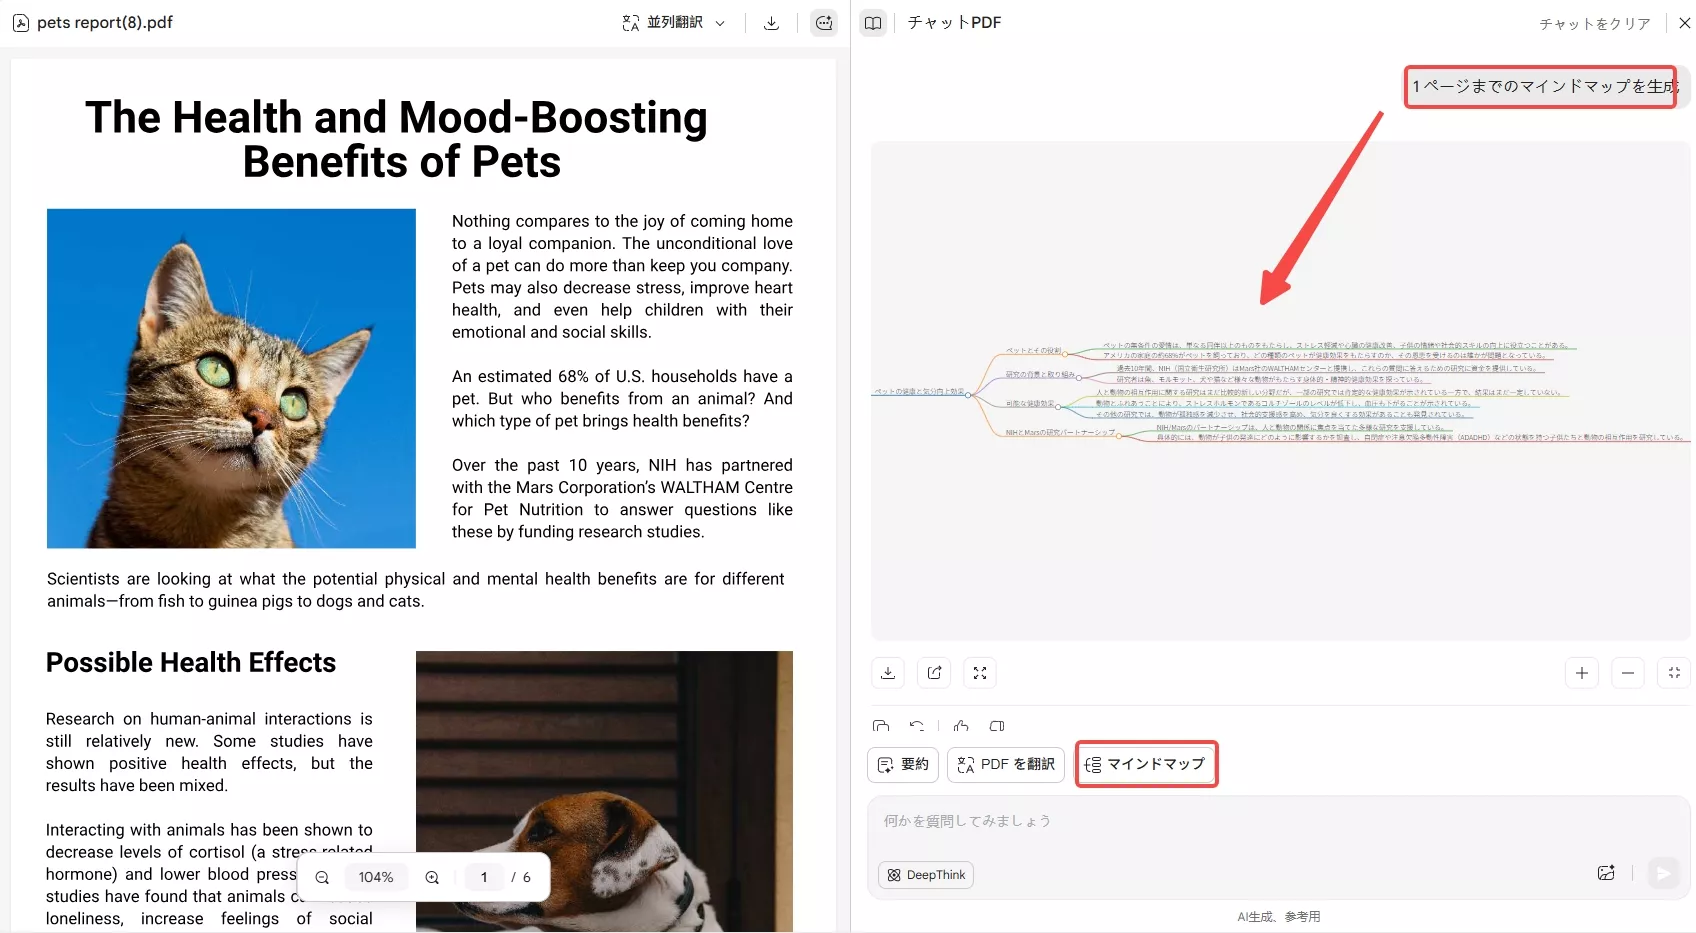The image size is (1696, 933).
Task: Expand mind map to fullscreen
Action: 980,673
